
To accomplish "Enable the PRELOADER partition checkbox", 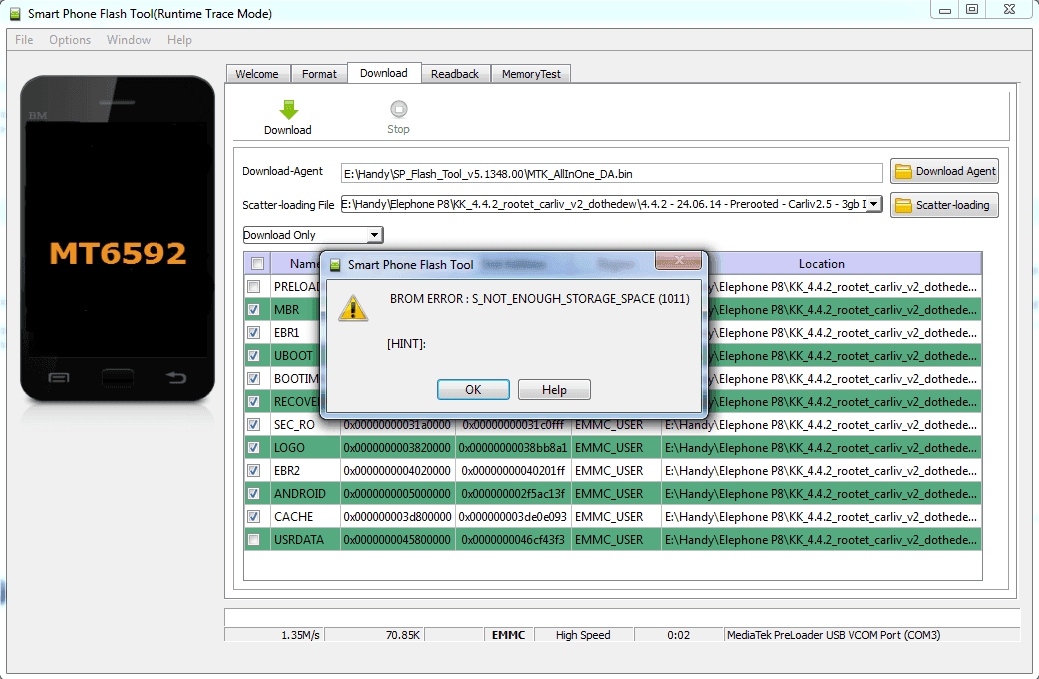I will 253,287.
